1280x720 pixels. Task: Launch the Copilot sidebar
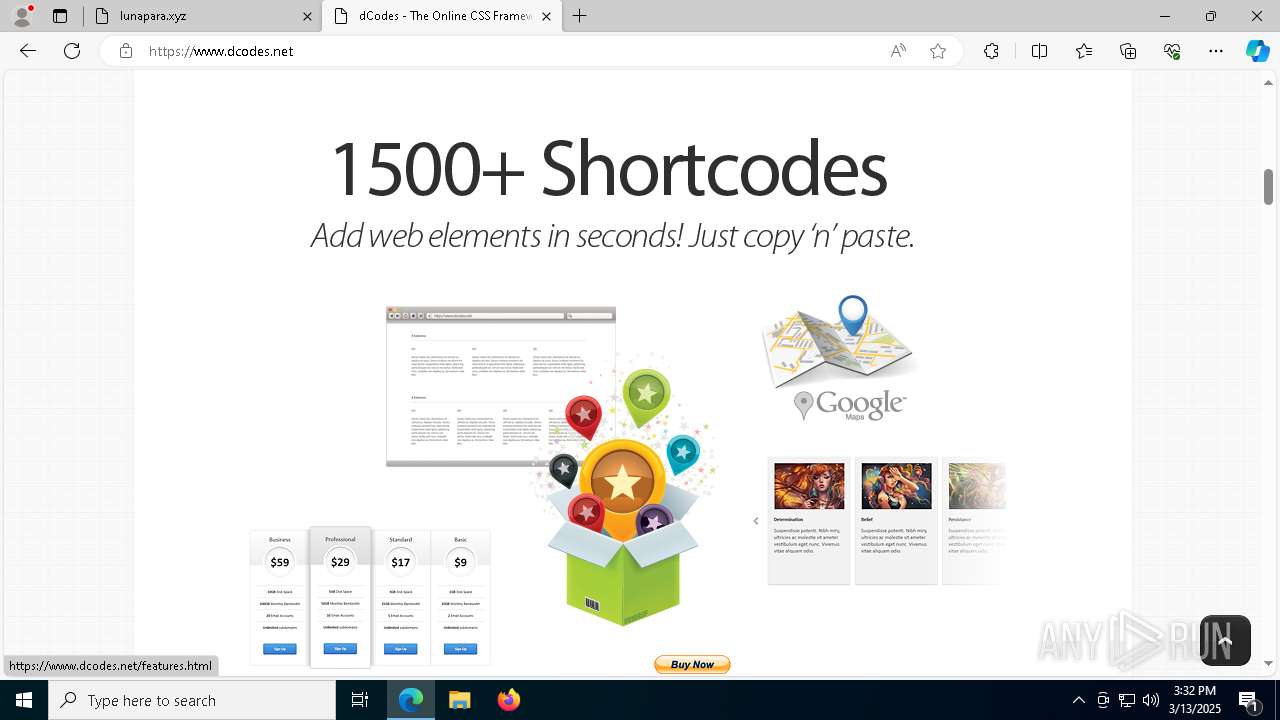point(1257,51)
